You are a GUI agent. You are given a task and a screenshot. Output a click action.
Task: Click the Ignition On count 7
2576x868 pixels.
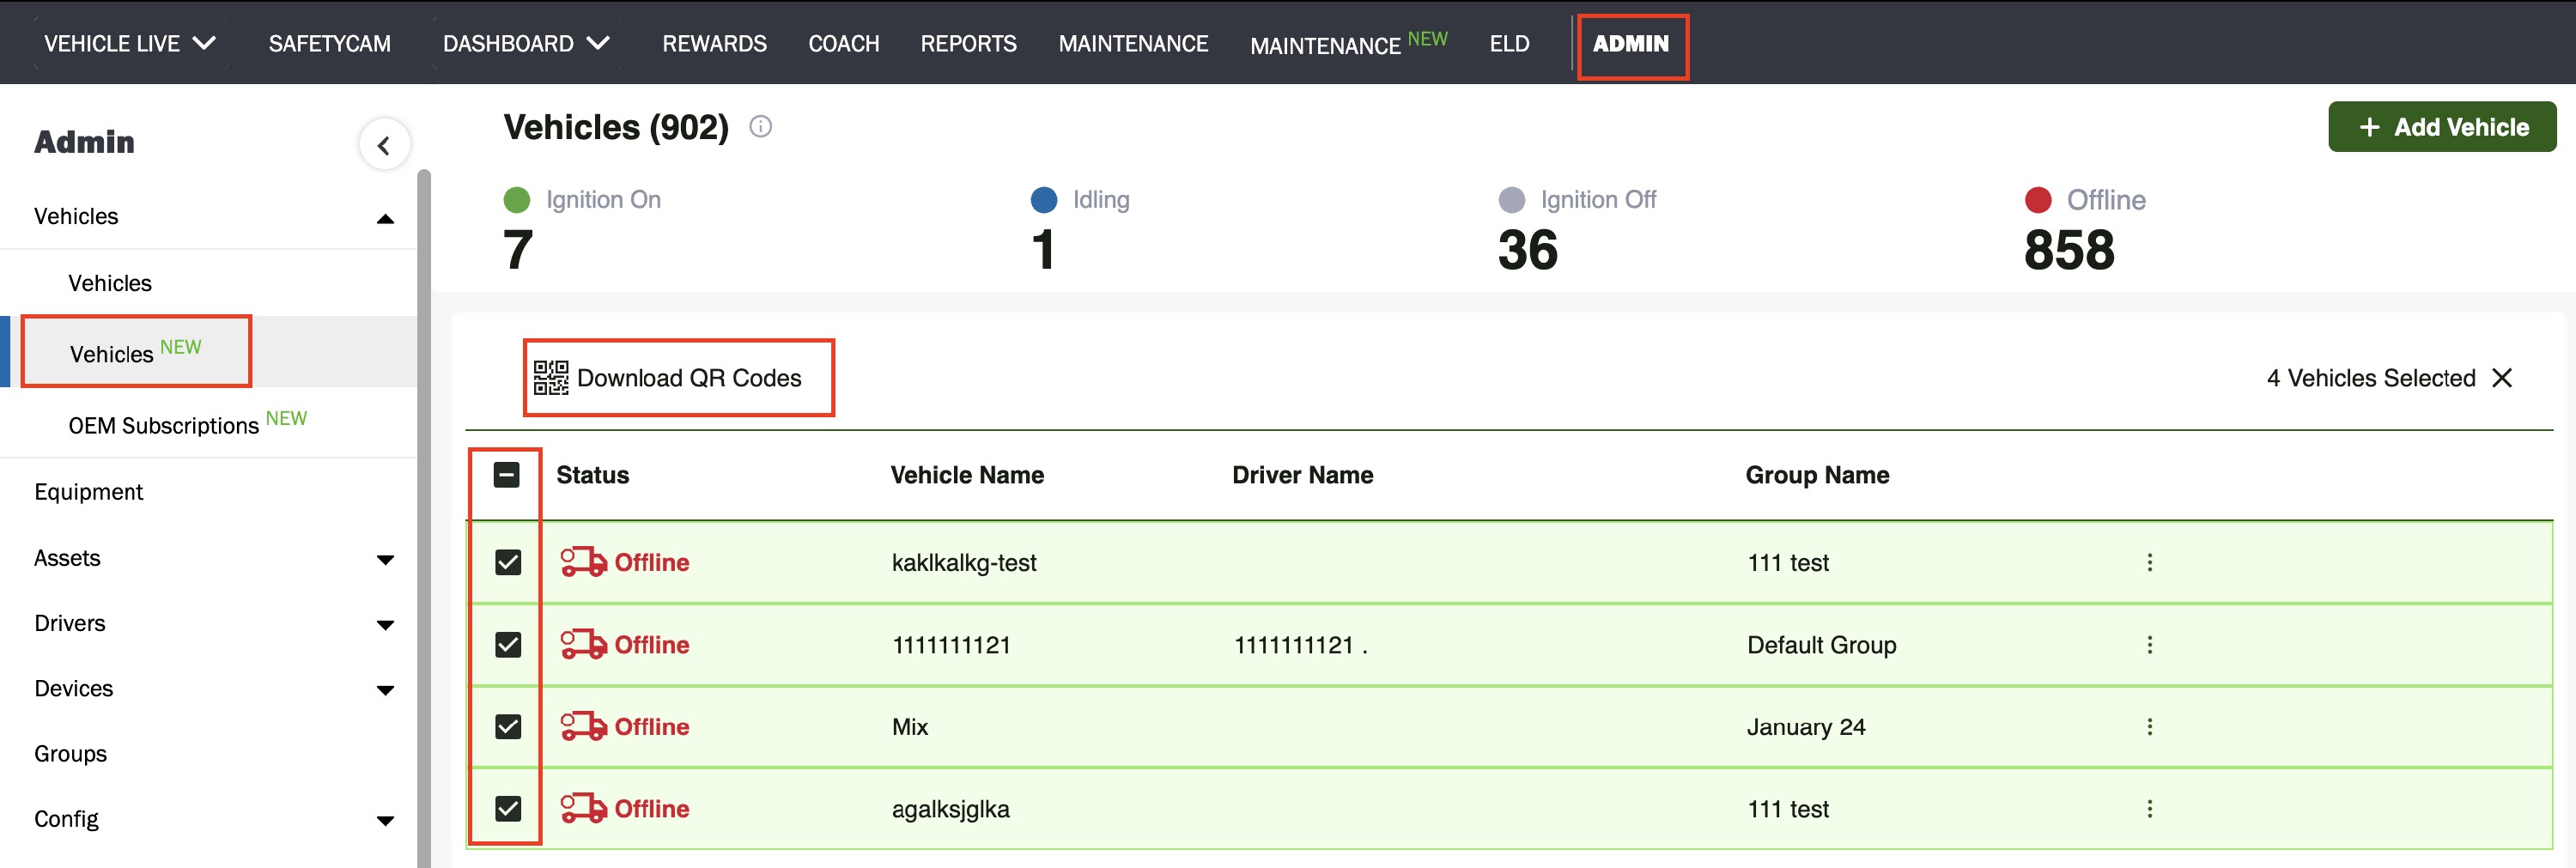(518, 250)
